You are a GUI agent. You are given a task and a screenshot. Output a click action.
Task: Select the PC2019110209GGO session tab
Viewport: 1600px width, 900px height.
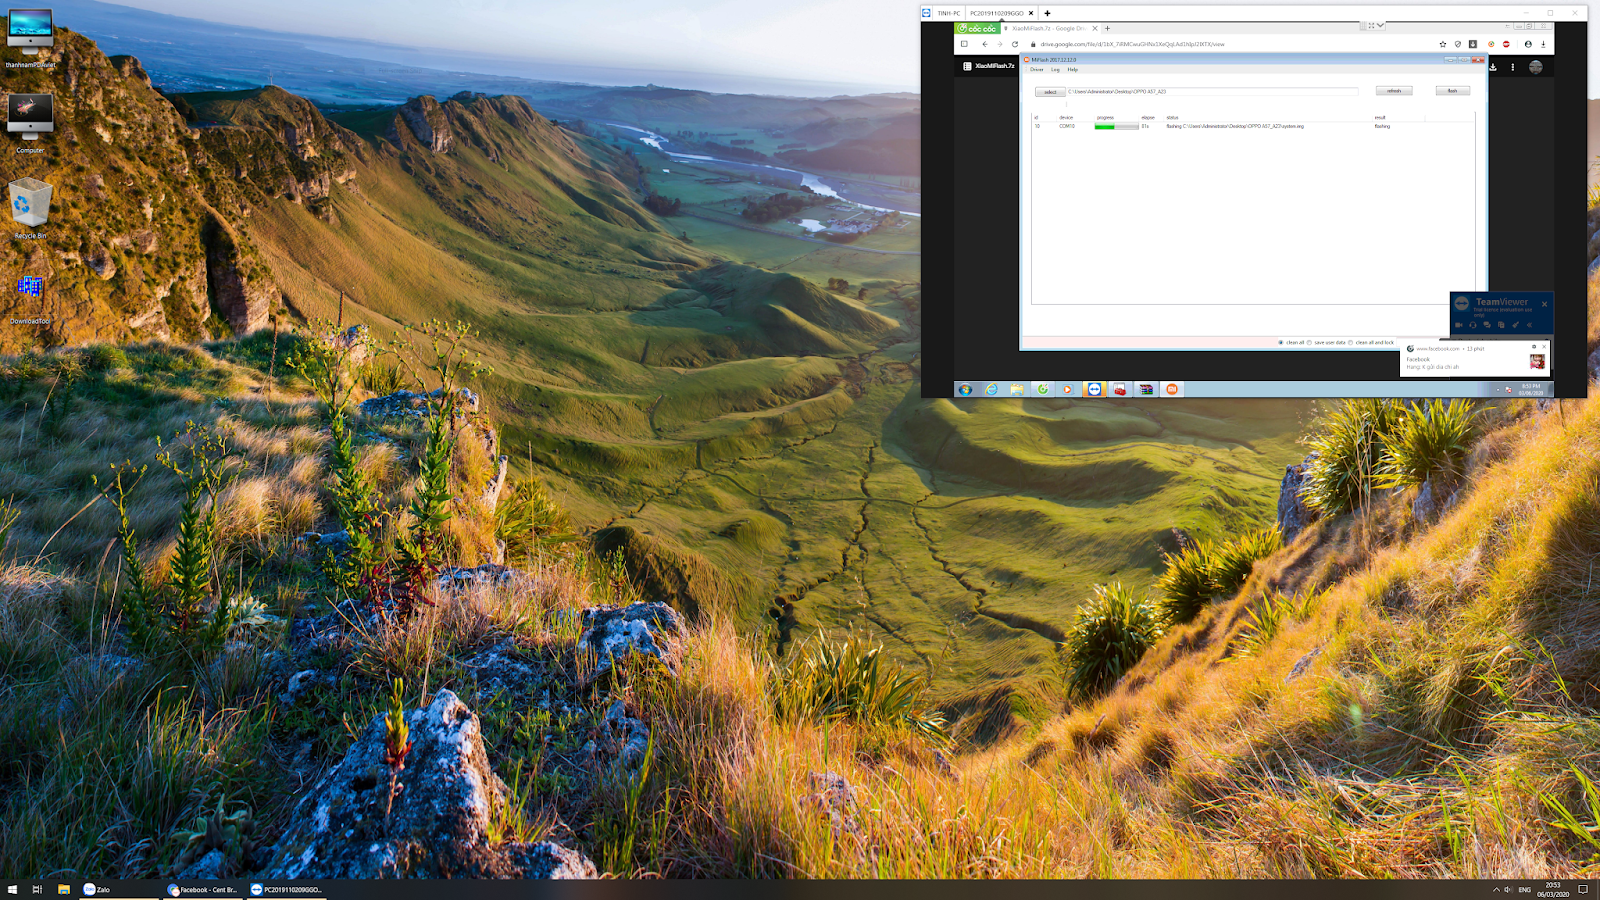(996, 13)
